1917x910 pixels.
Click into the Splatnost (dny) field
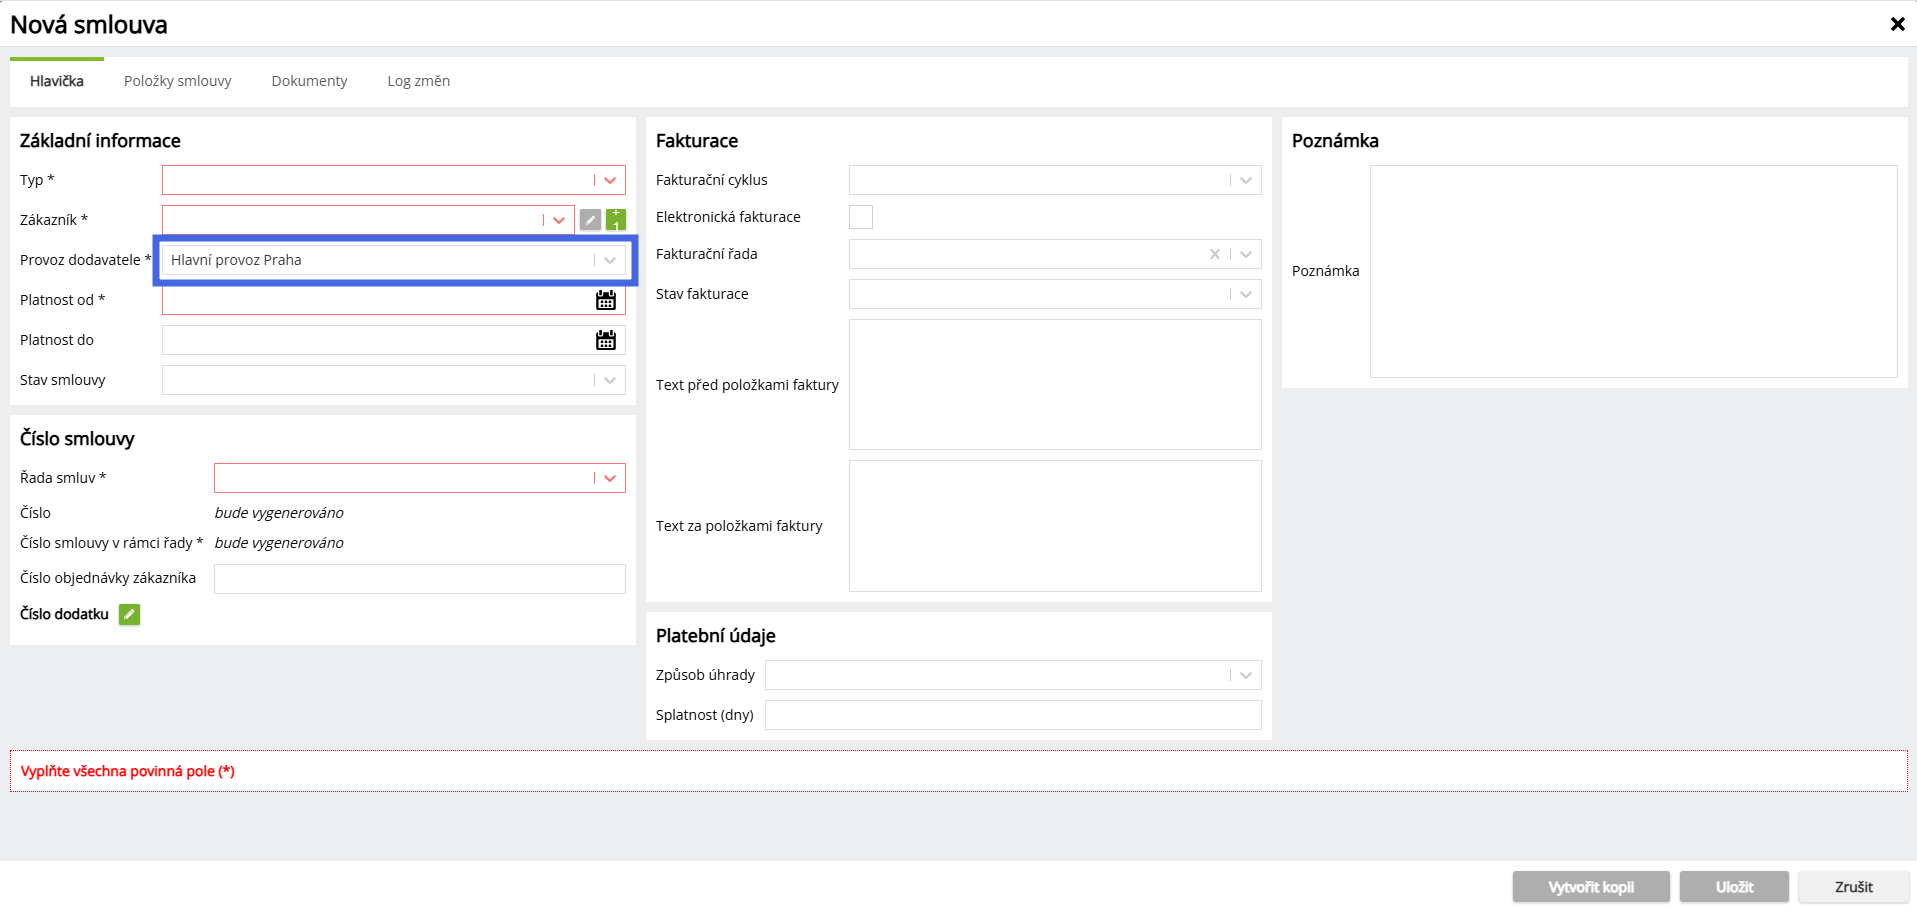1012,715
